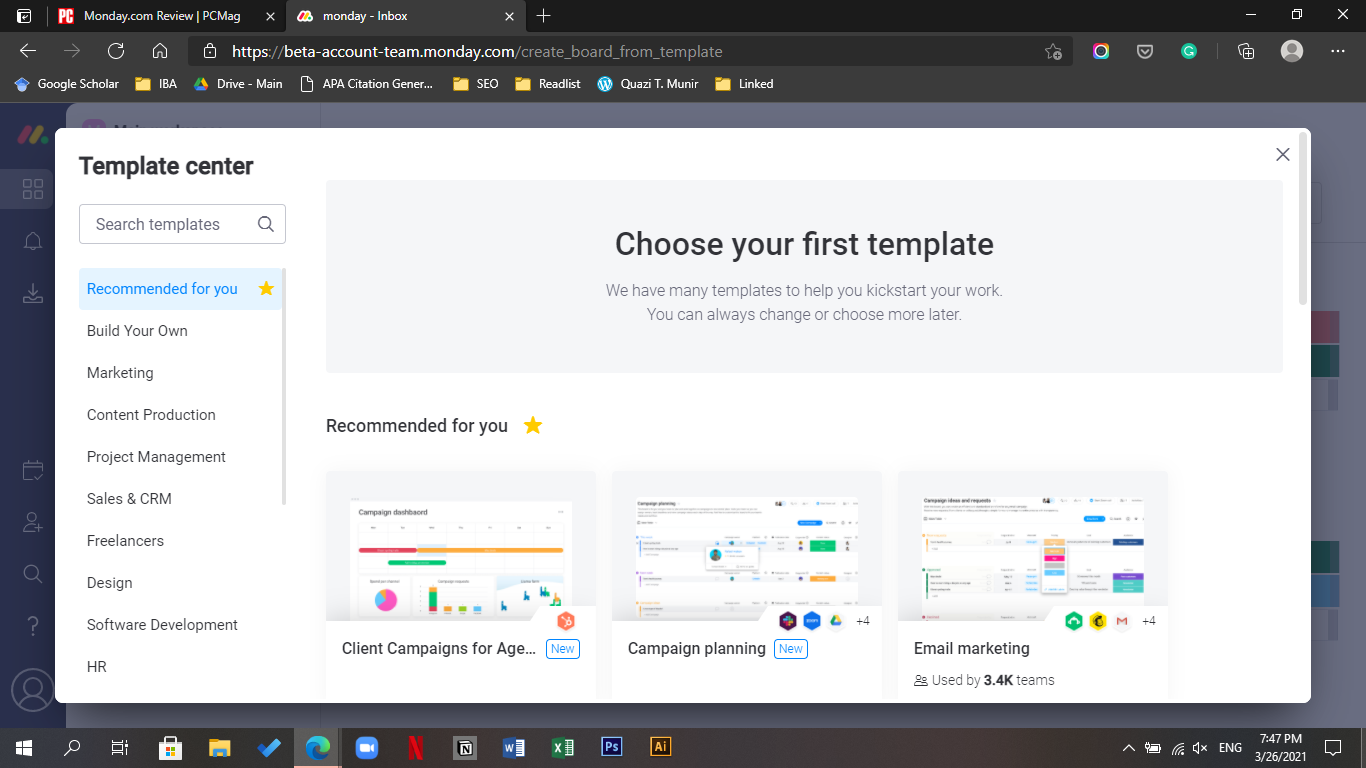Open Client Campaigns for Agencies template thumbnail
Viewport: 1366px width, 768px height.
click(x=461, y=546)
